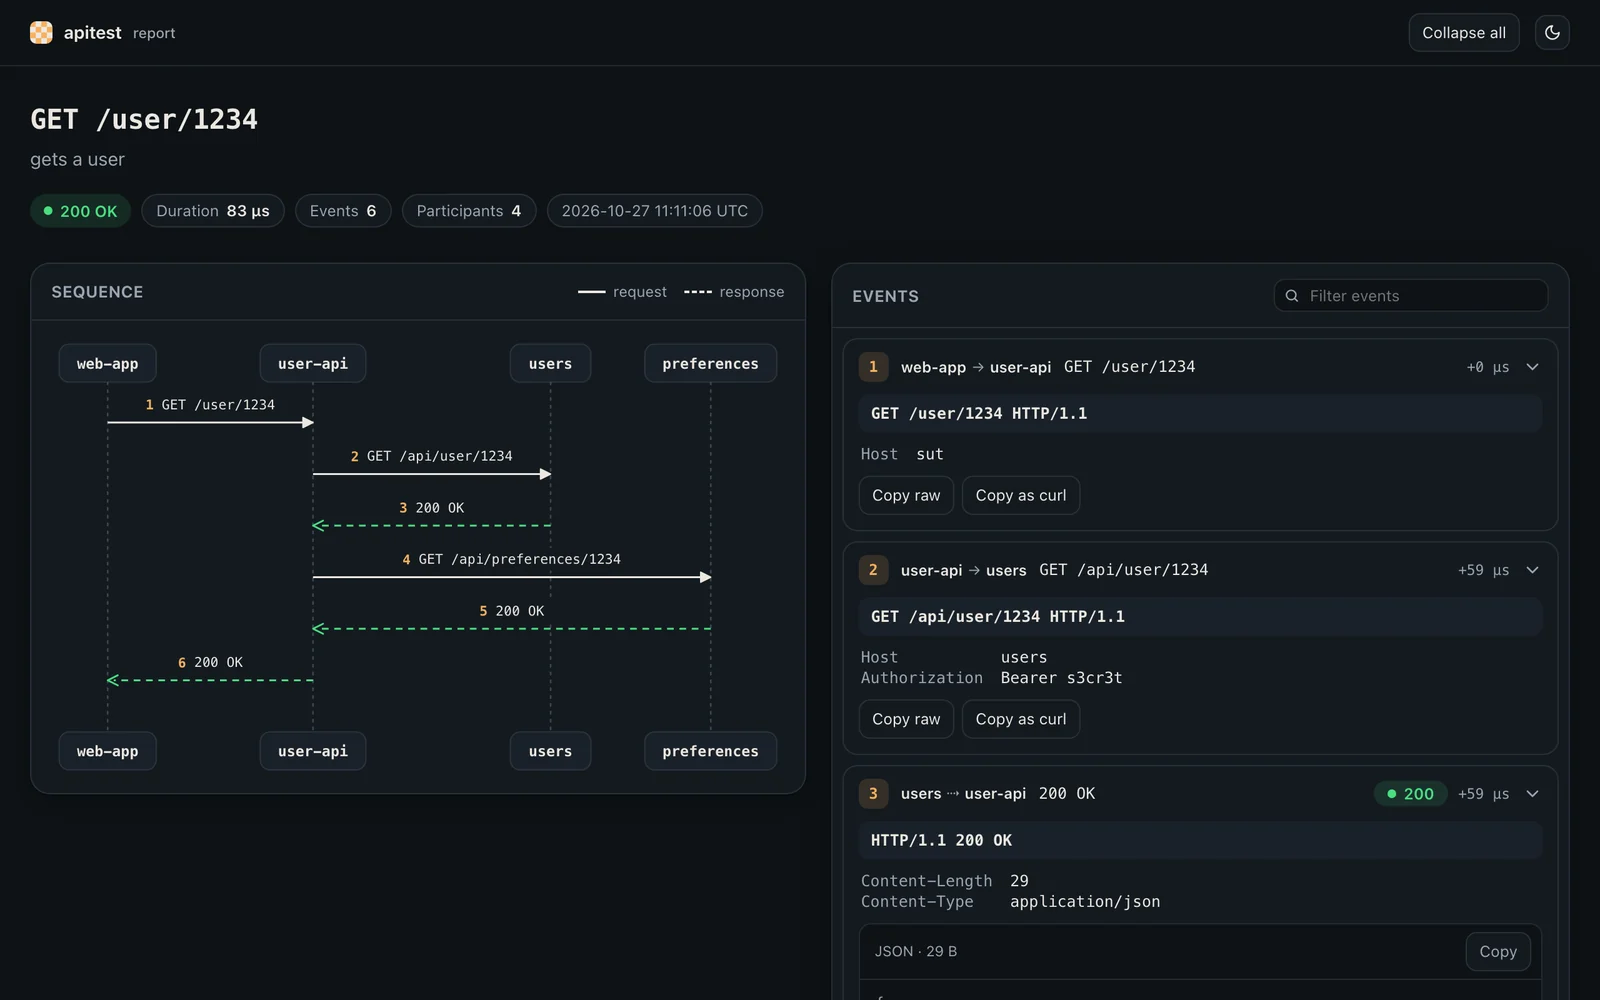Click the 'Bearer s3cr3t' authorization value
The height and width of the screenshot is (1000, 1600).
click(1061, 678)
